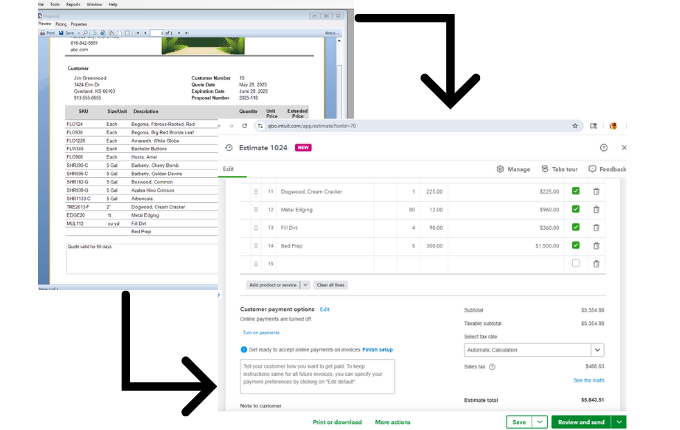The width and height of the screenshot is (680, 430).
Task: Uncheck tax checkbox on Metal Edging line
Action: pyautogui.click(x=575, y=209)
